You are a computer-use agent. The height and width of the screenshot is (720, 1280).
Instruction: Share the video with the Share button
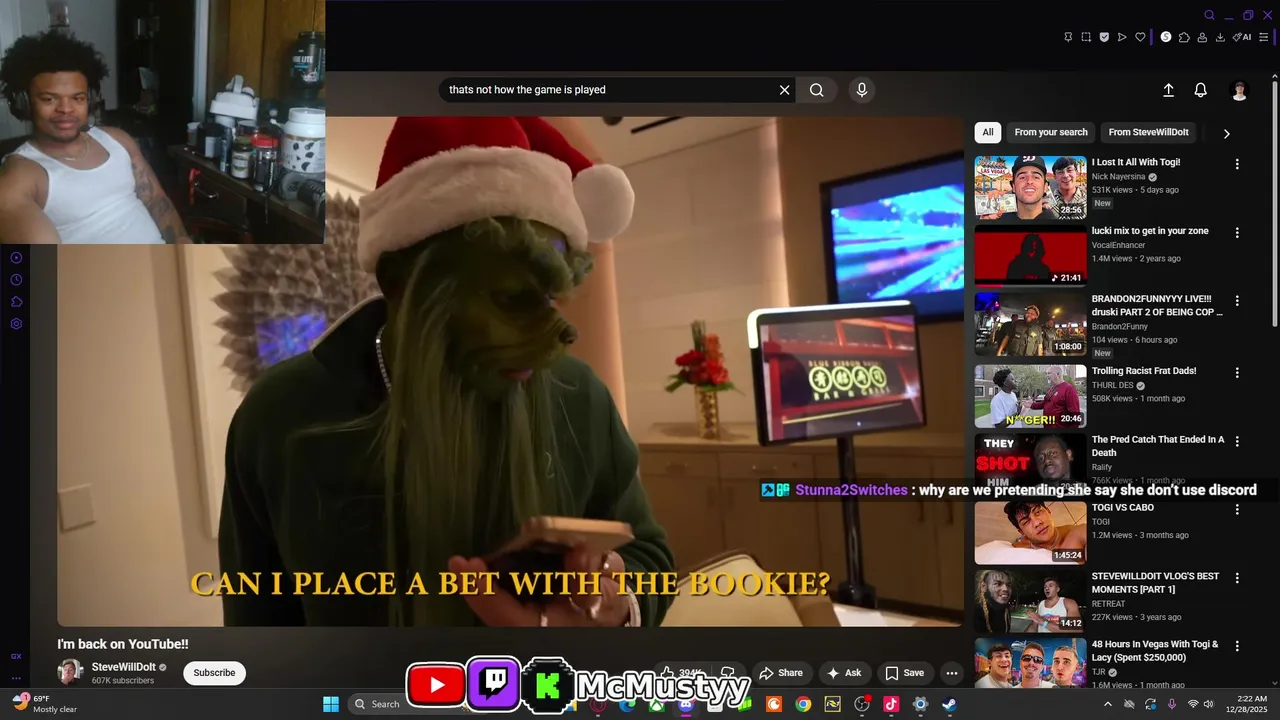coord(780,673)
